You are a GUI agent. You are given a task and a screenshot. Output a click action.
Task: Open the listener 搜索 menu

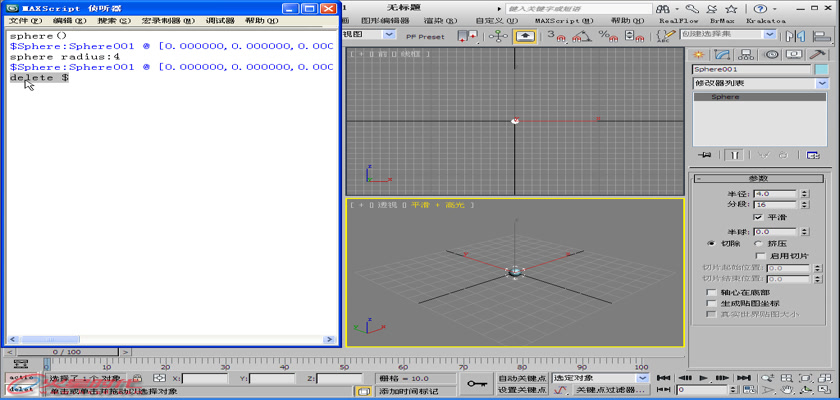tap(114, 21)
